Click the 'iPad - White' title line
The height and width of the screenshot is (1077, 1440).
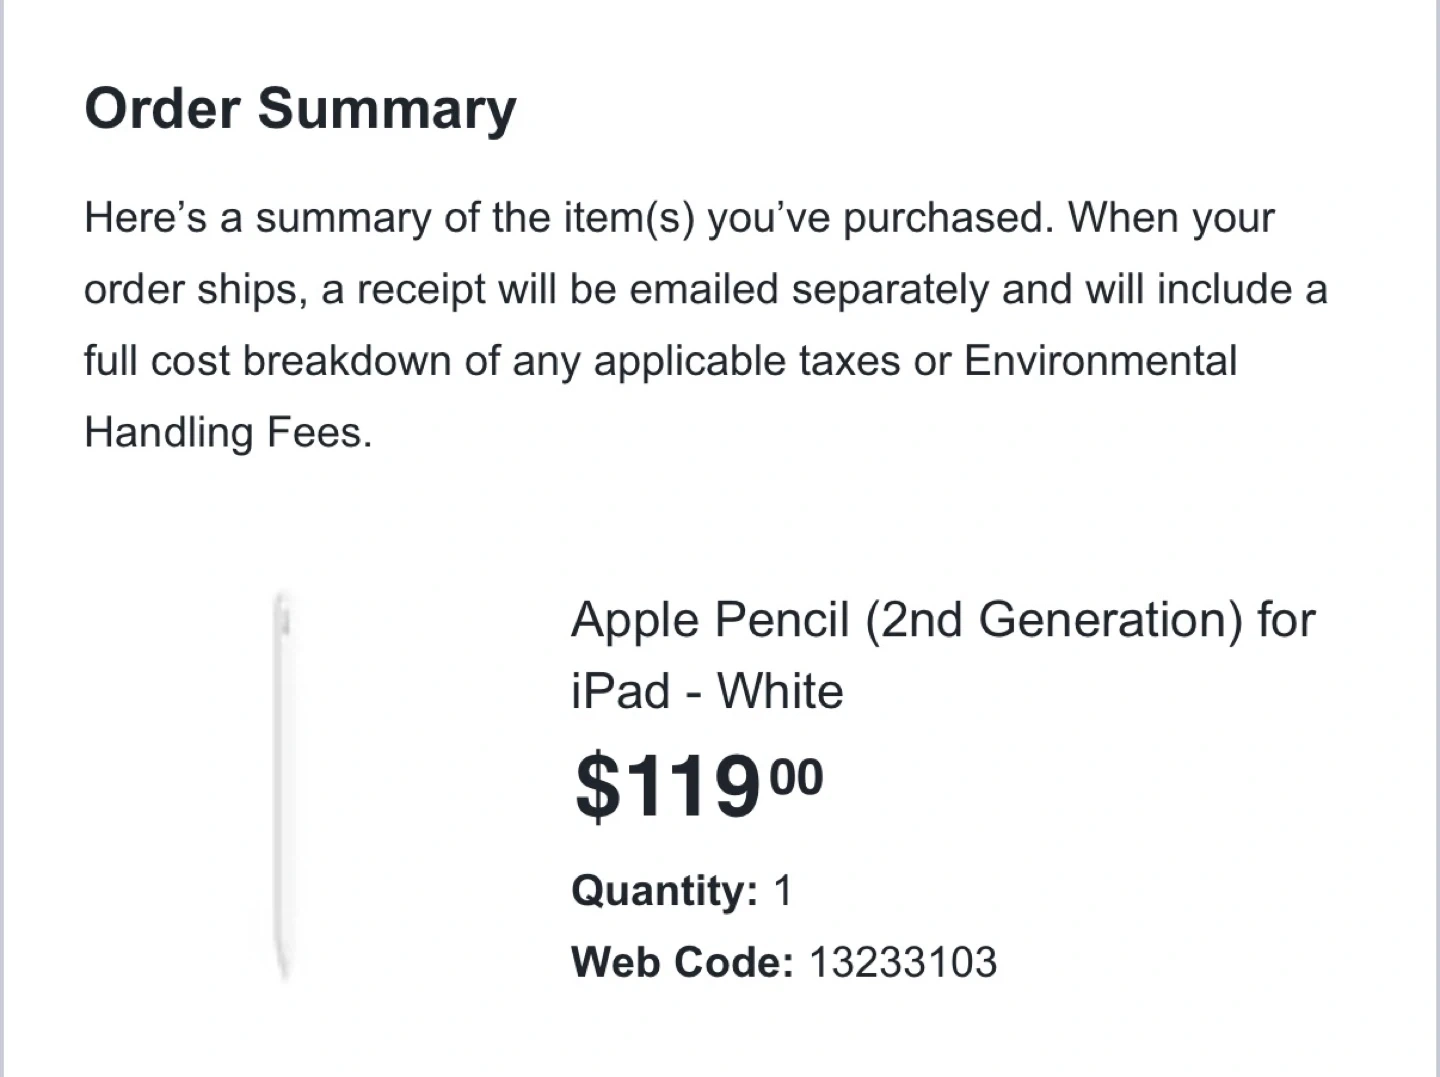coord(707,691)
